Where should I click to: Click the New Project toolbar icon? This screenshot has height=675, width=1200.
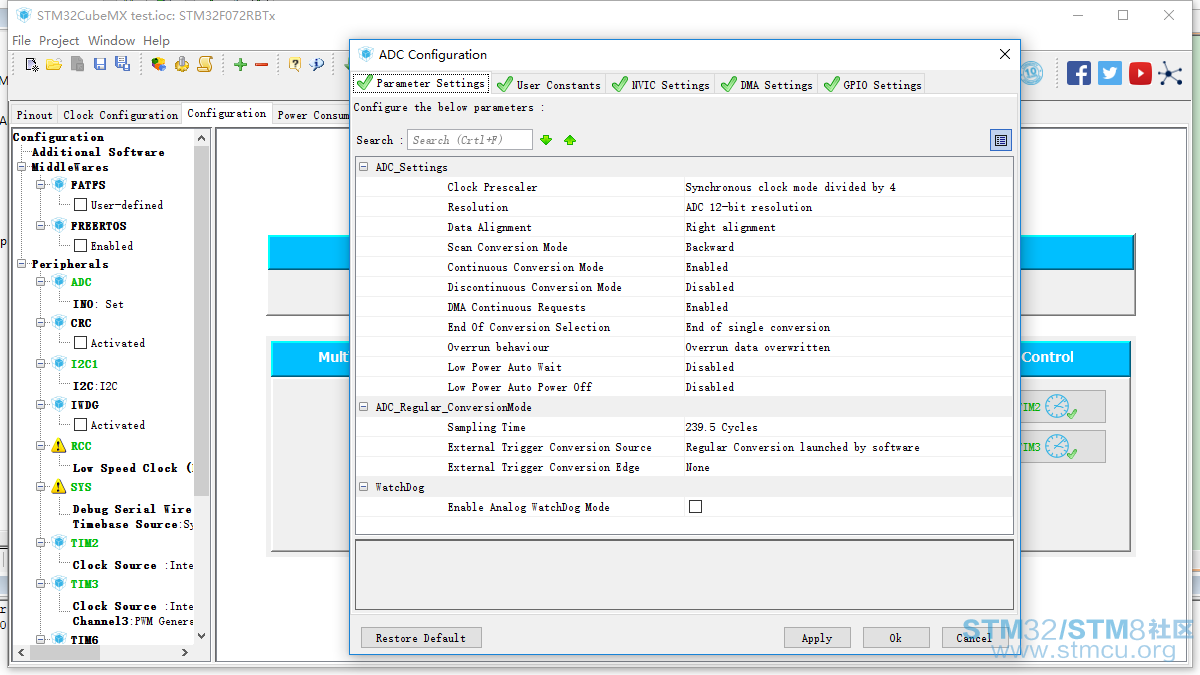pyautogui.click(x=32, y=64)
